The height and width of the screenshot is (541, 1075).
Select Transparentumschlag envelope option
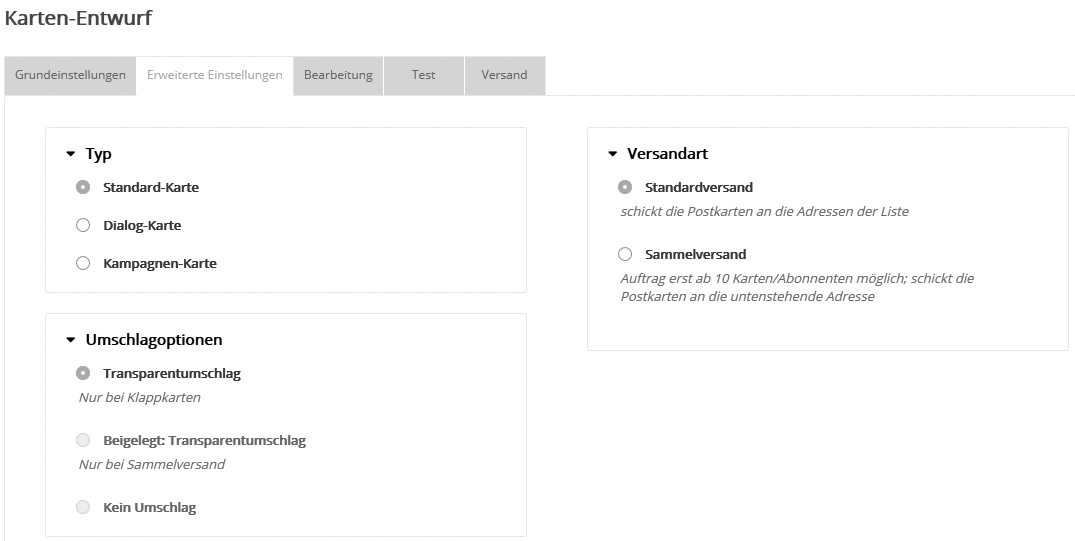(x=83, y=373)
